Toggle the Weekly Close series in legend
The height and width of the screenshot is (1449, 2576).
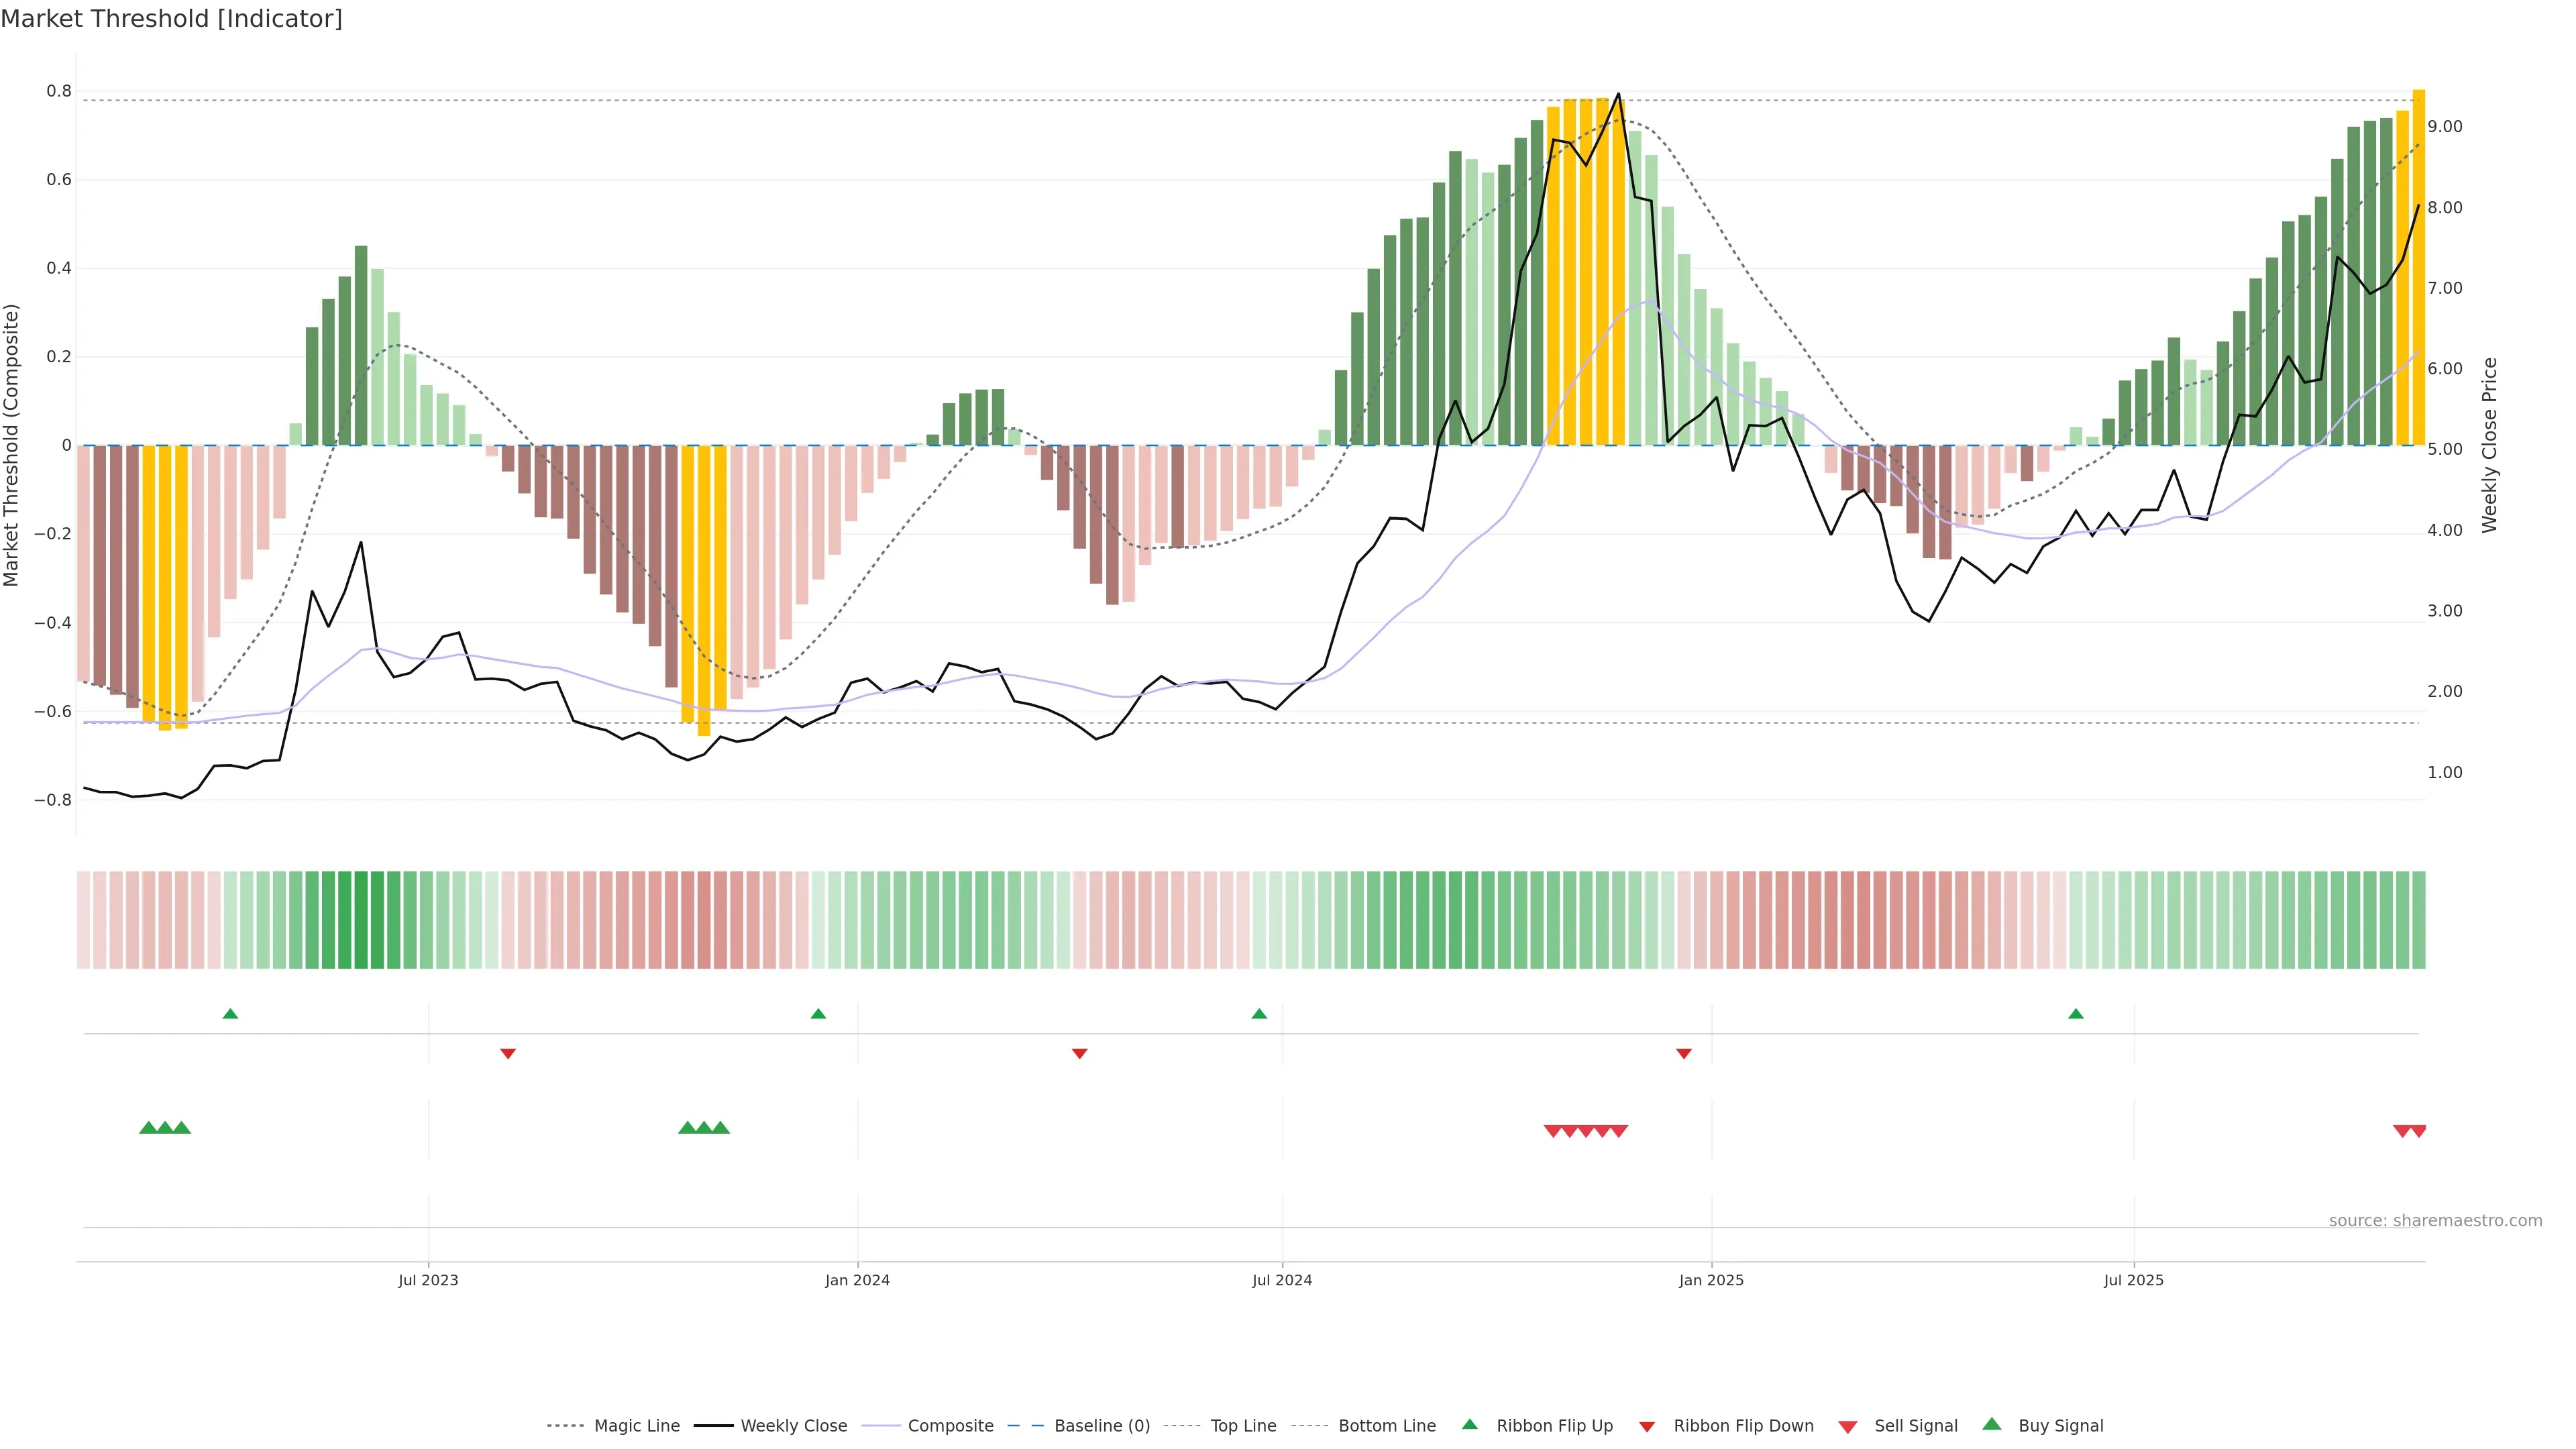793,1426
